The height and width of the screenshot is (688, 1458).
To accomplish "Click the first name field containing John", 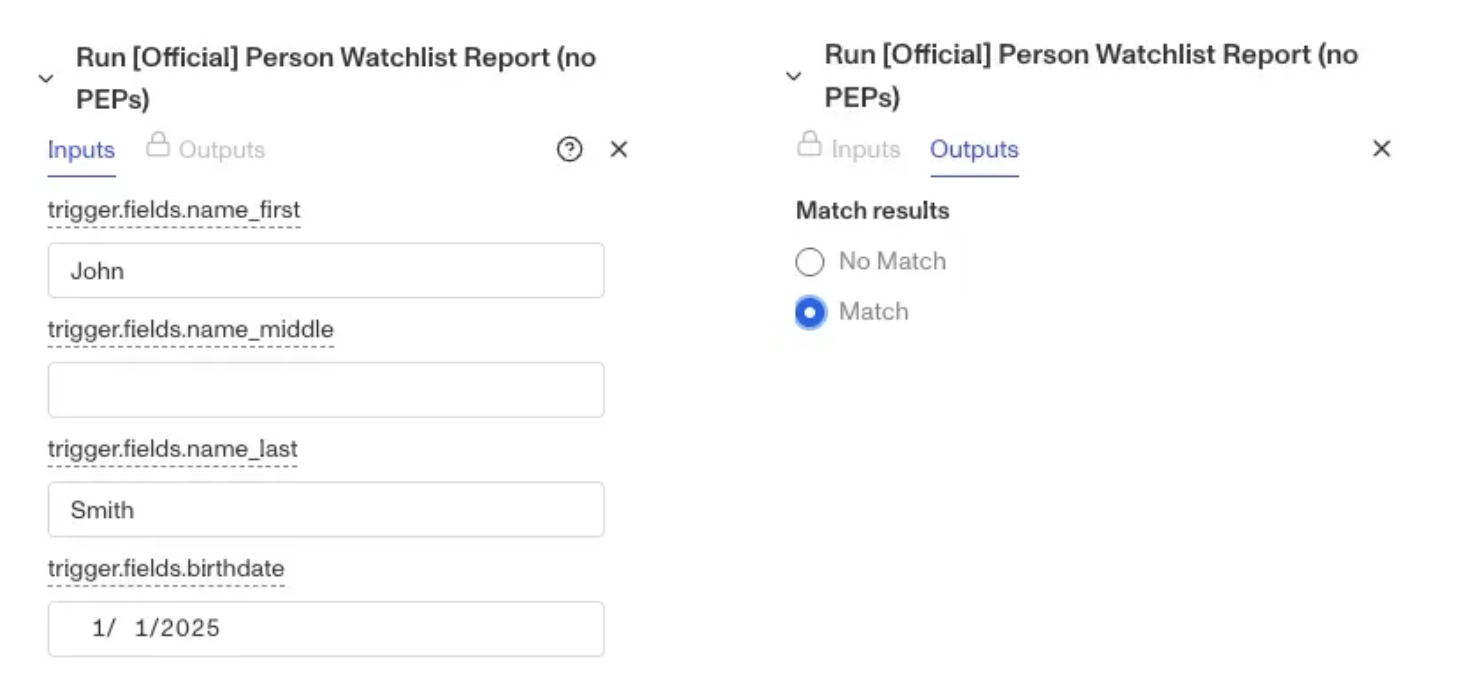I will click(326, 270).
